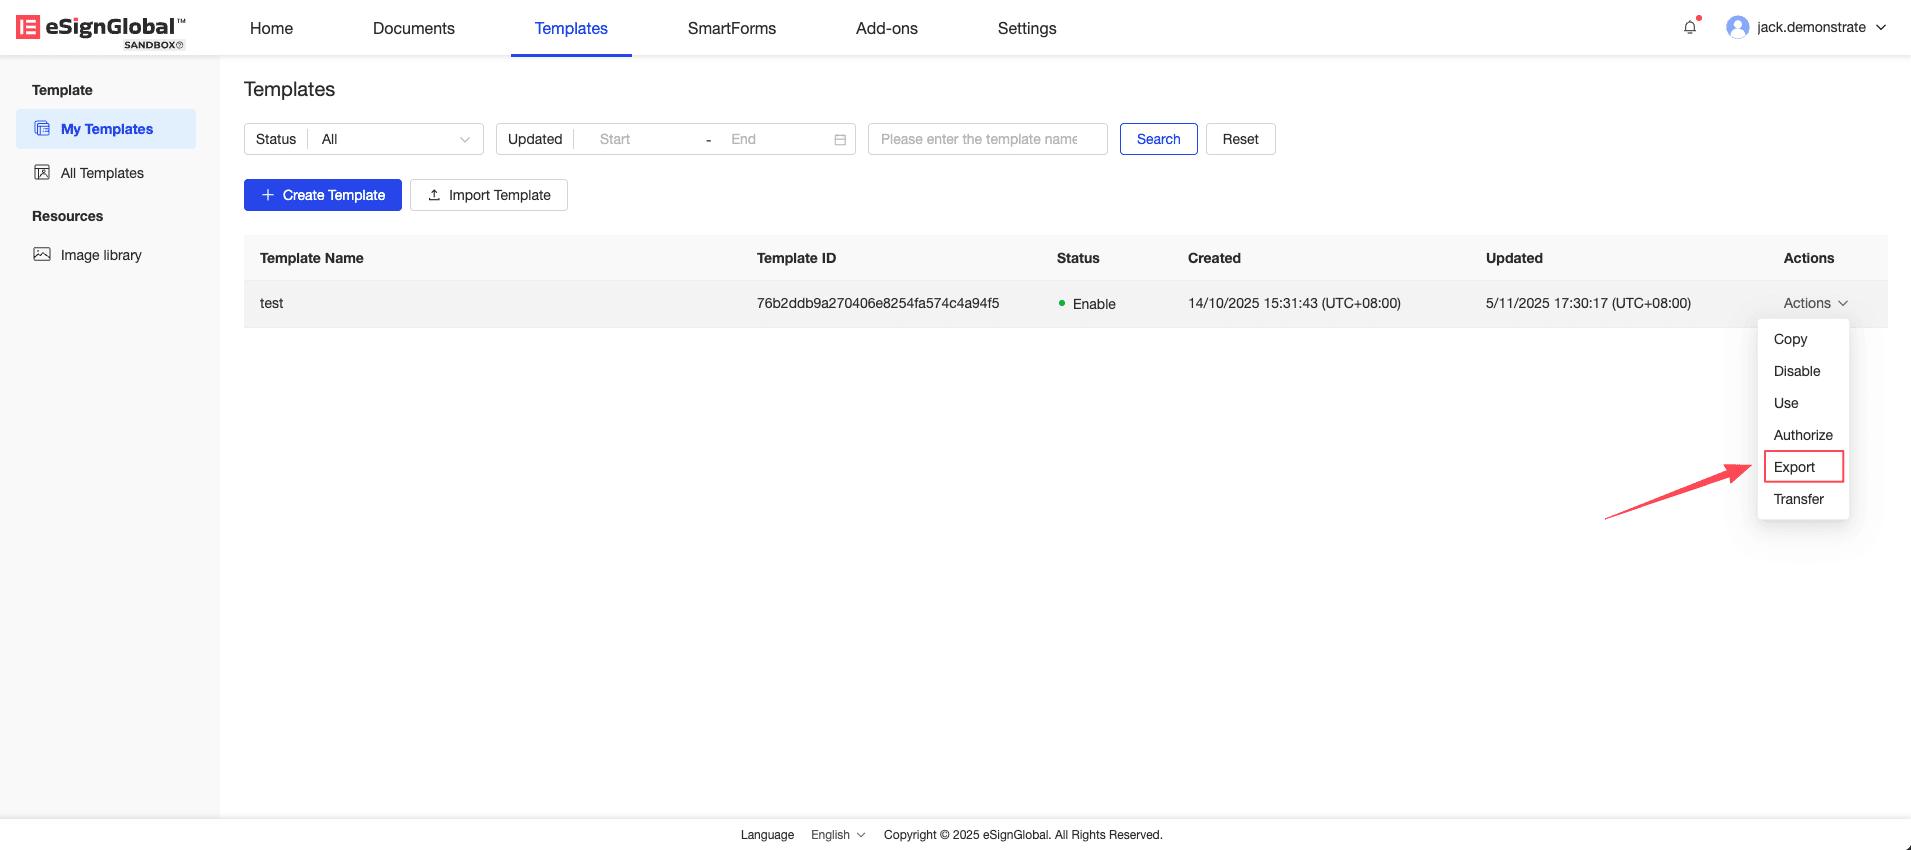
Task: Click the upload icon on Import Template
Action: point(434,195)
